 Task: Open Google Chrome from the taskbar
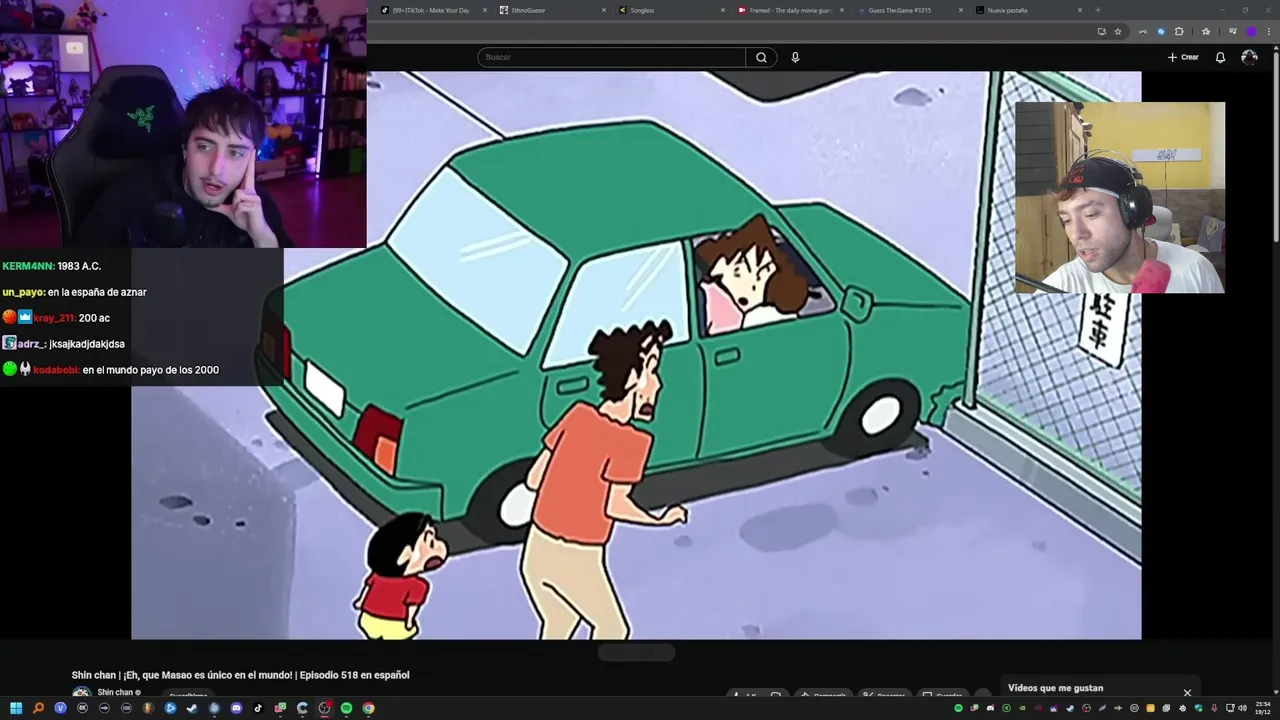368,708
